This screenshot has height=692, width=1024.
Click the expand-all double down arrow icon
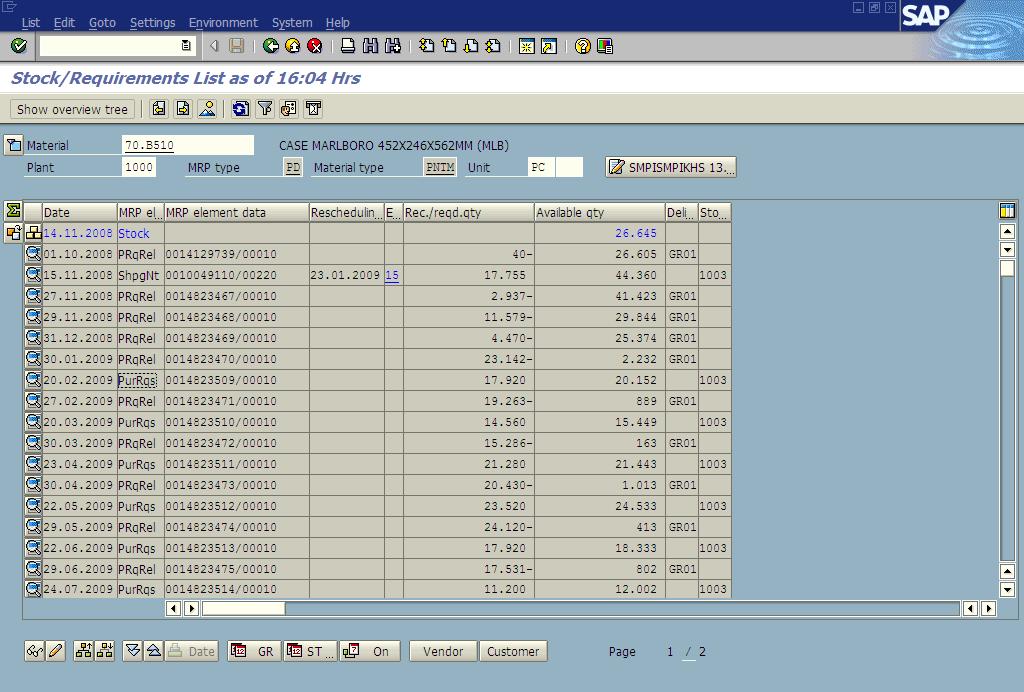(x=133, y=651)
